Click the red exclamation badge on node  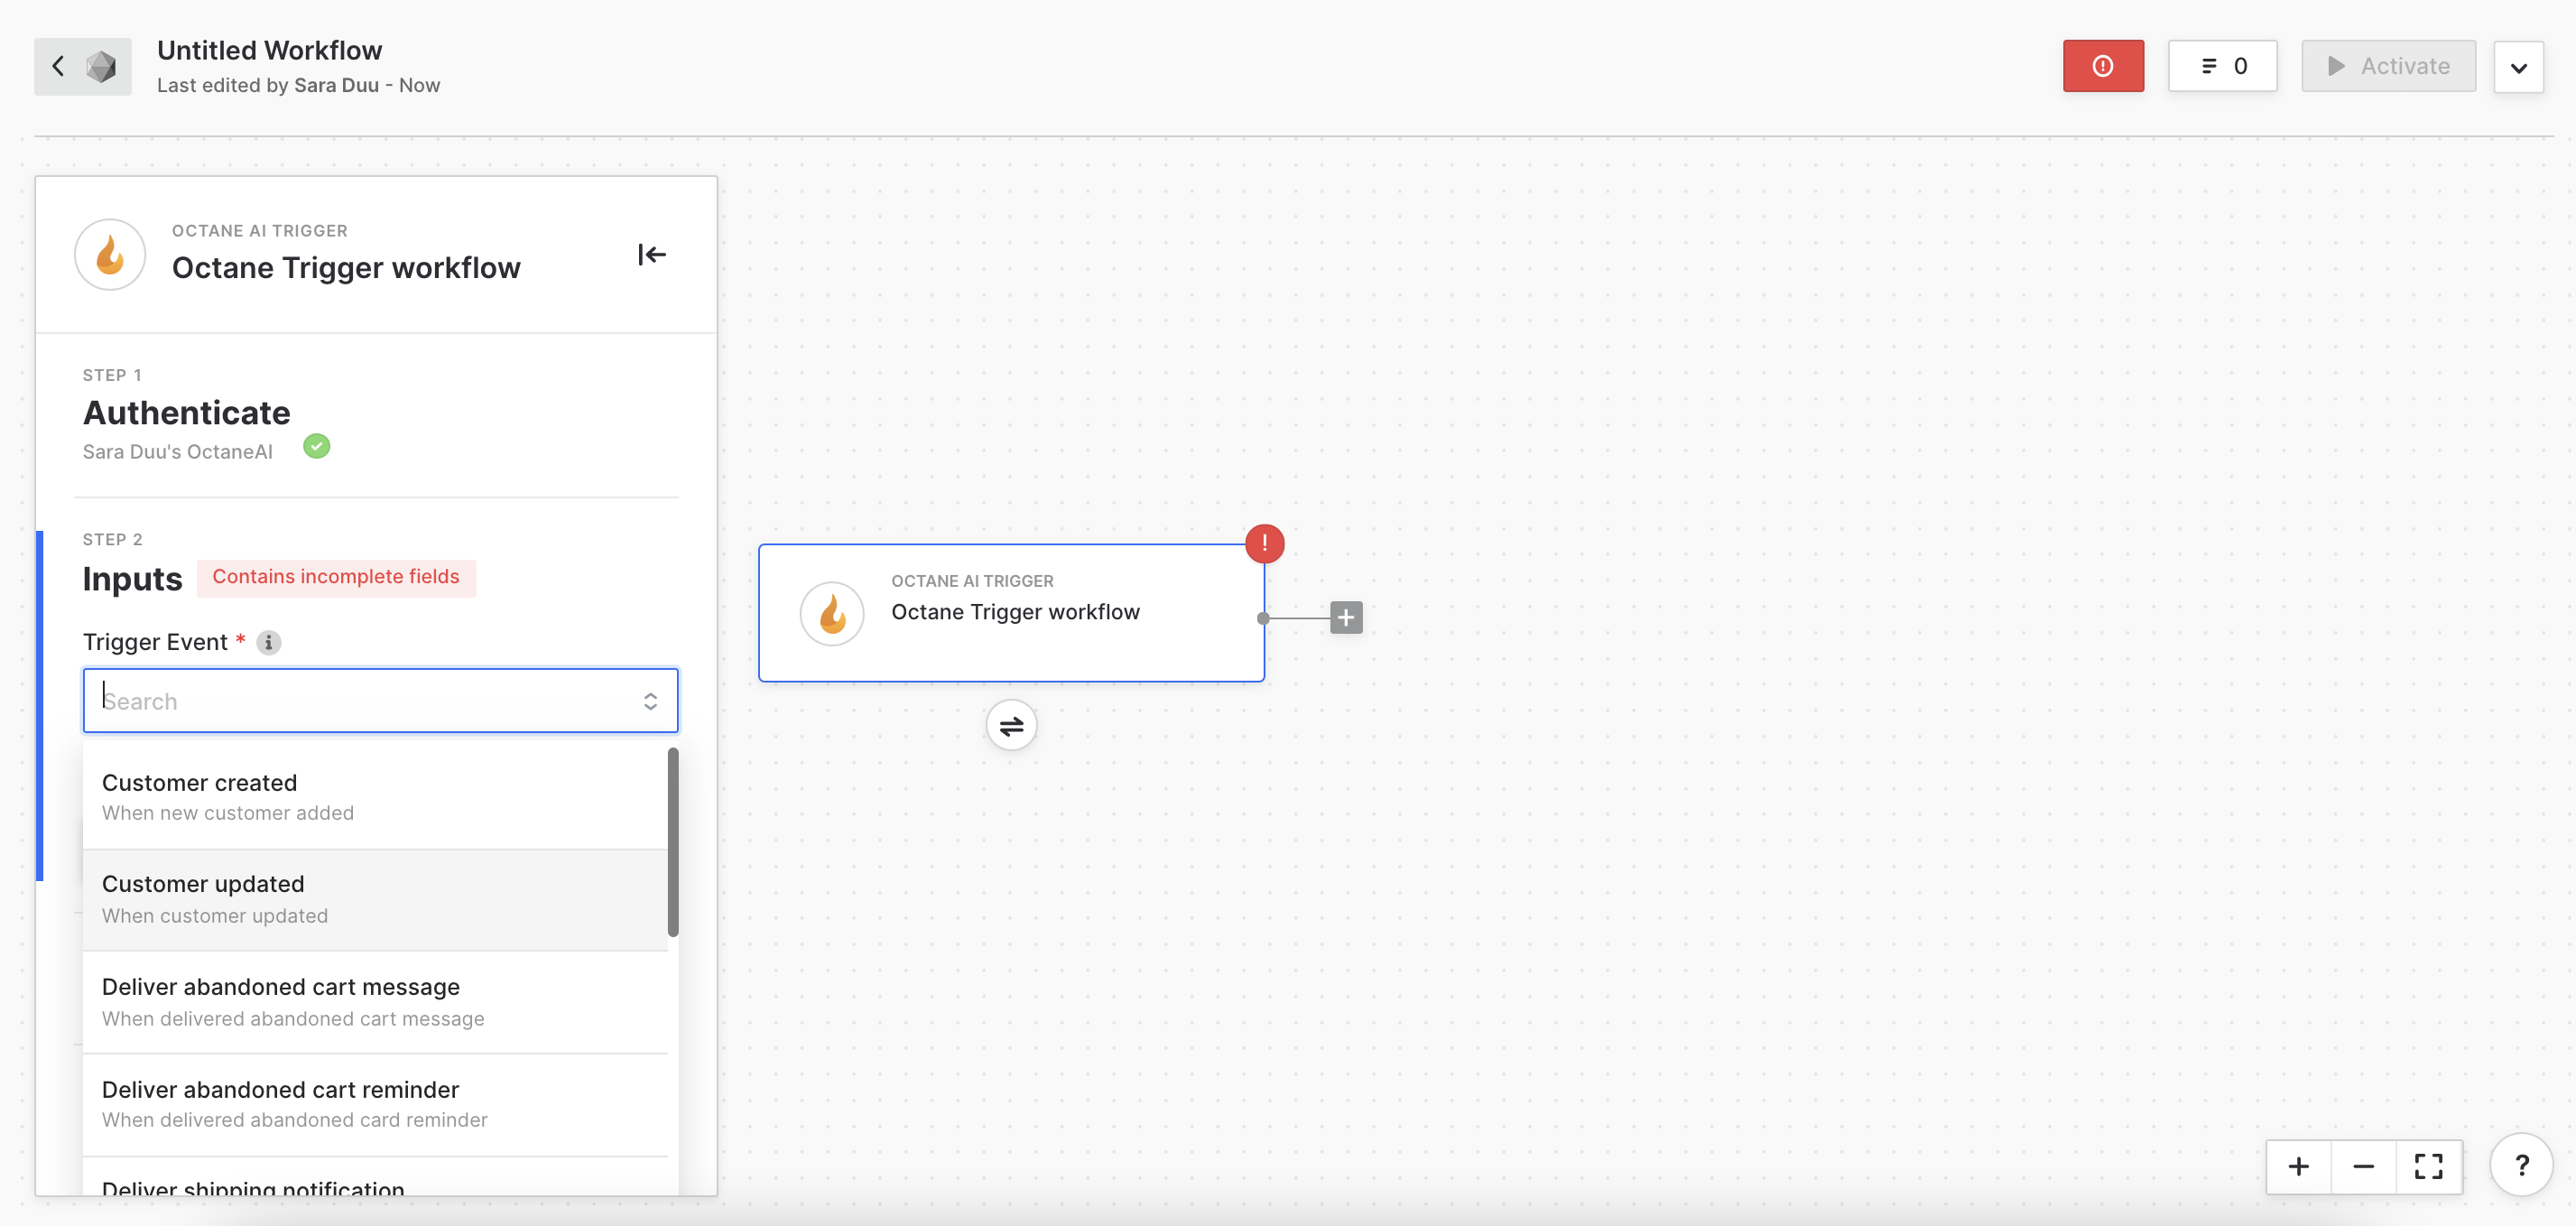[x=1264, y=543]
